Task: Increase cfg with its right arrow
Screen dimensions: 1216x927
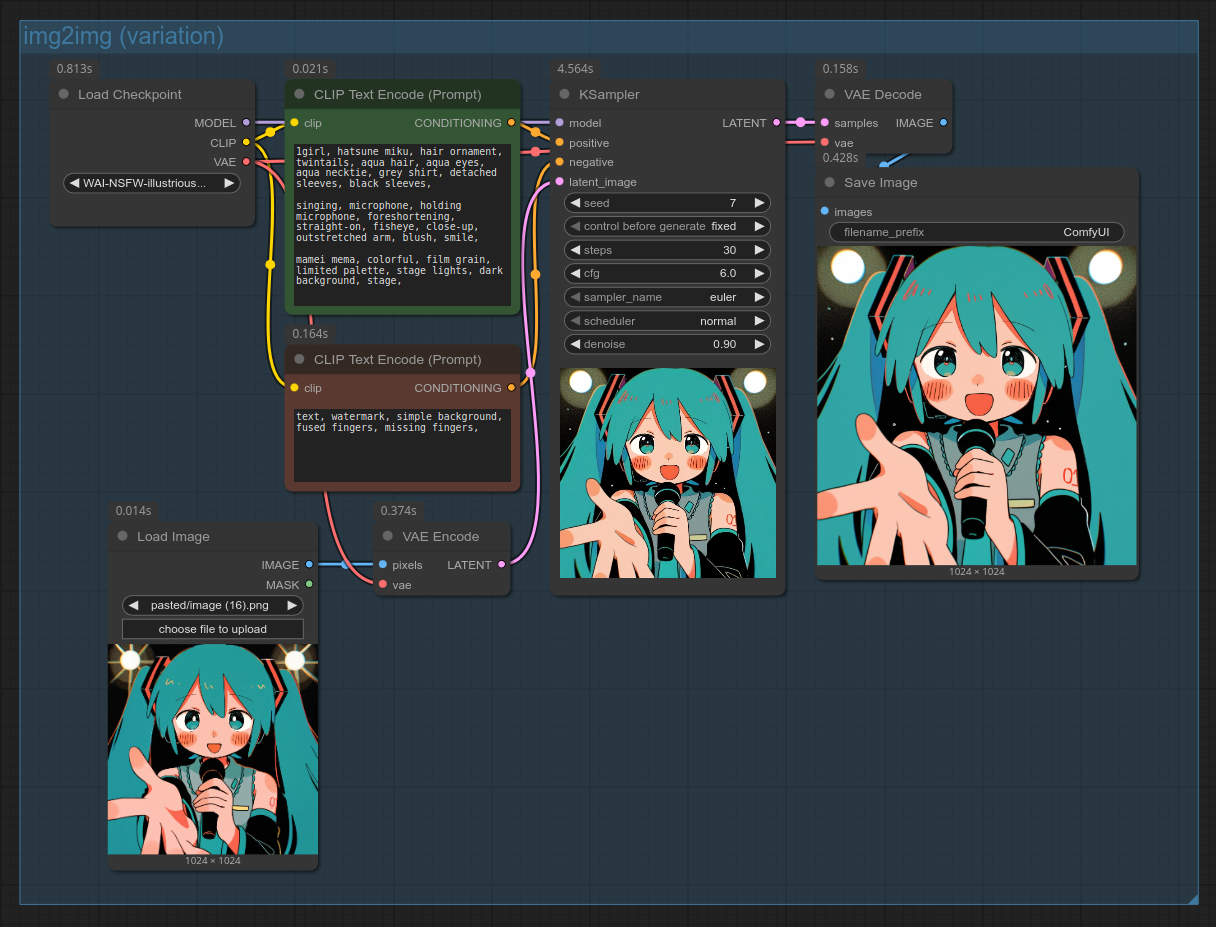Action: click(x=759, y=273)
